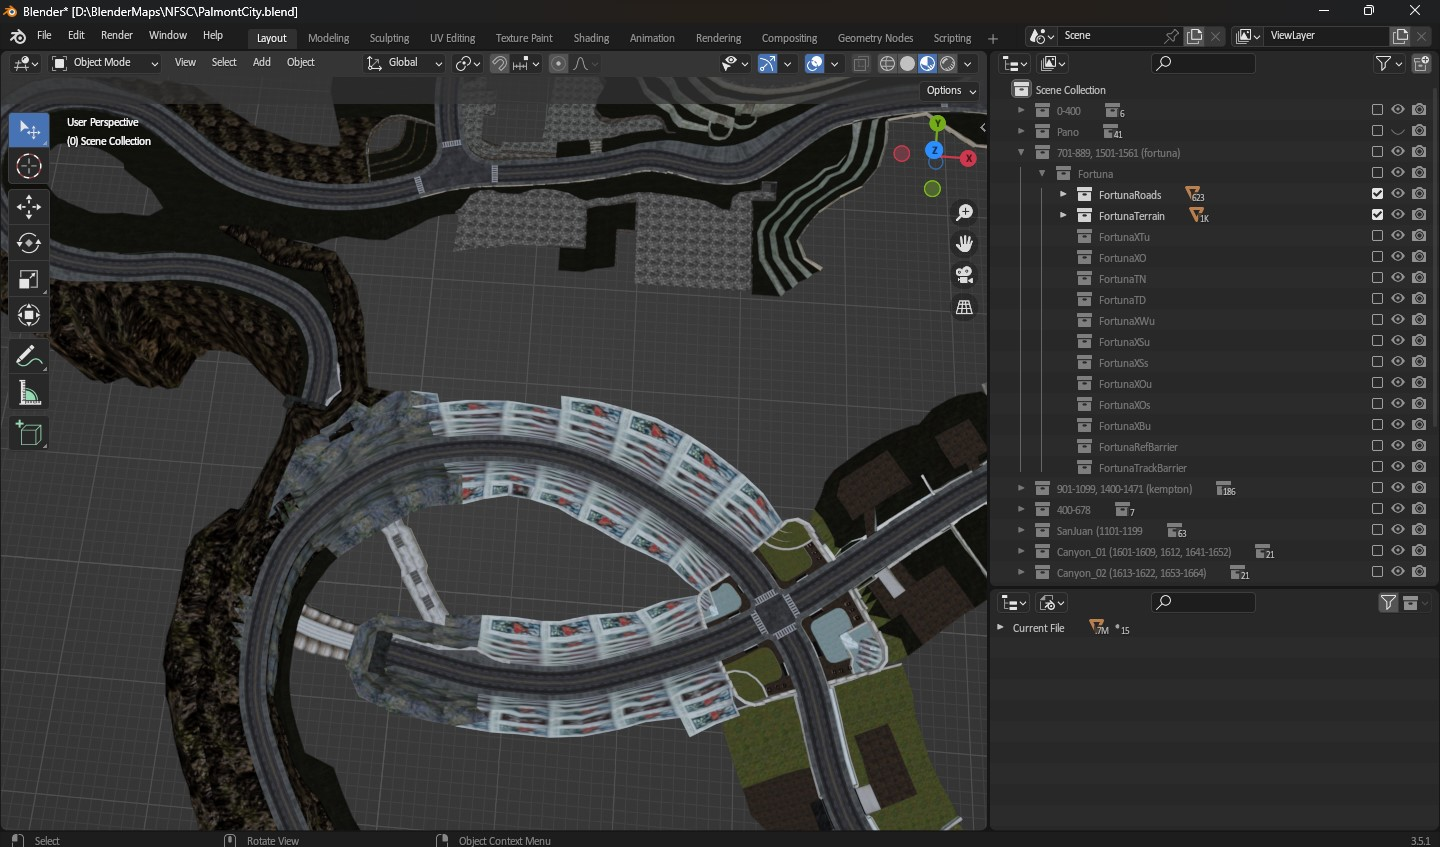Open Global transform orientation dropdown
Viewport: 1440px width, 847px height.
pos(404,63)
